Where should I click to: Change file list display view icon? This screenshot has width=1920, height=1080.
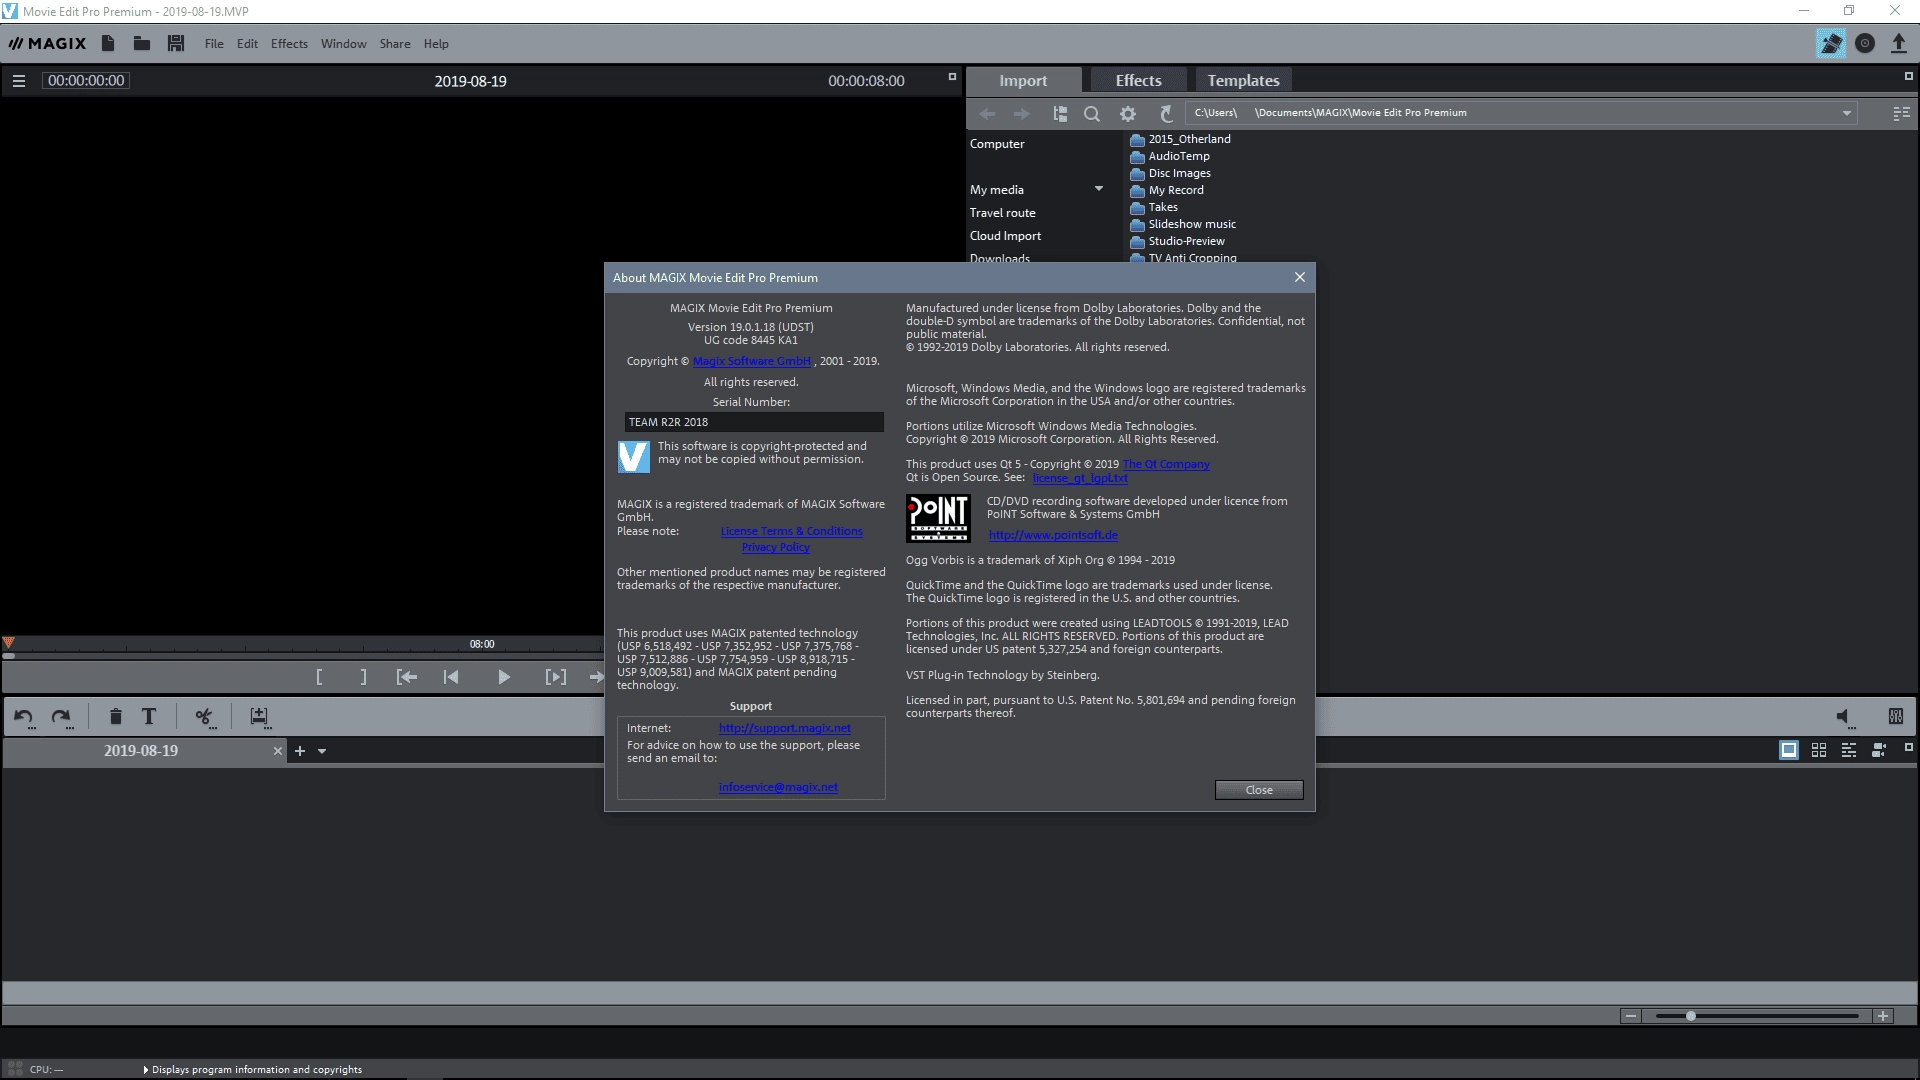[1901, 114]
